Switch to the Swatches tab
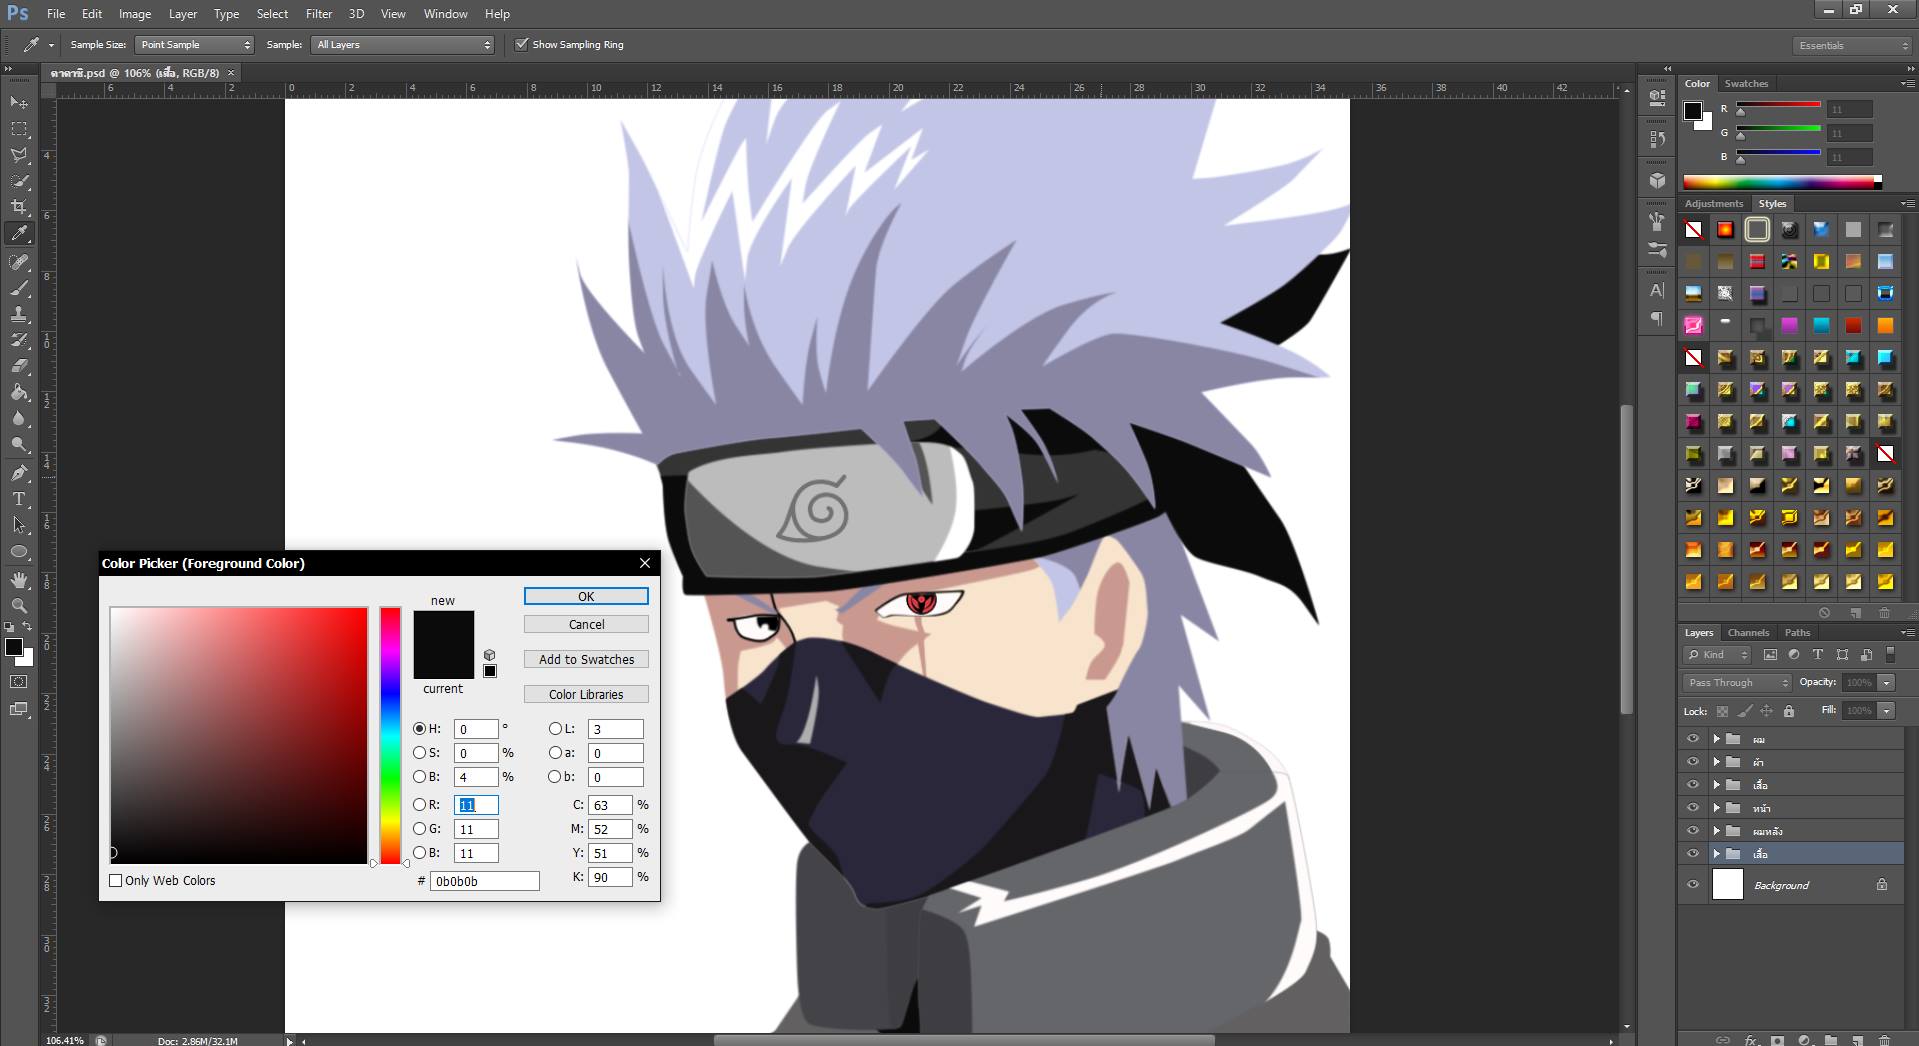This screenshot has width=1919, height=1046. [1746, 84]
